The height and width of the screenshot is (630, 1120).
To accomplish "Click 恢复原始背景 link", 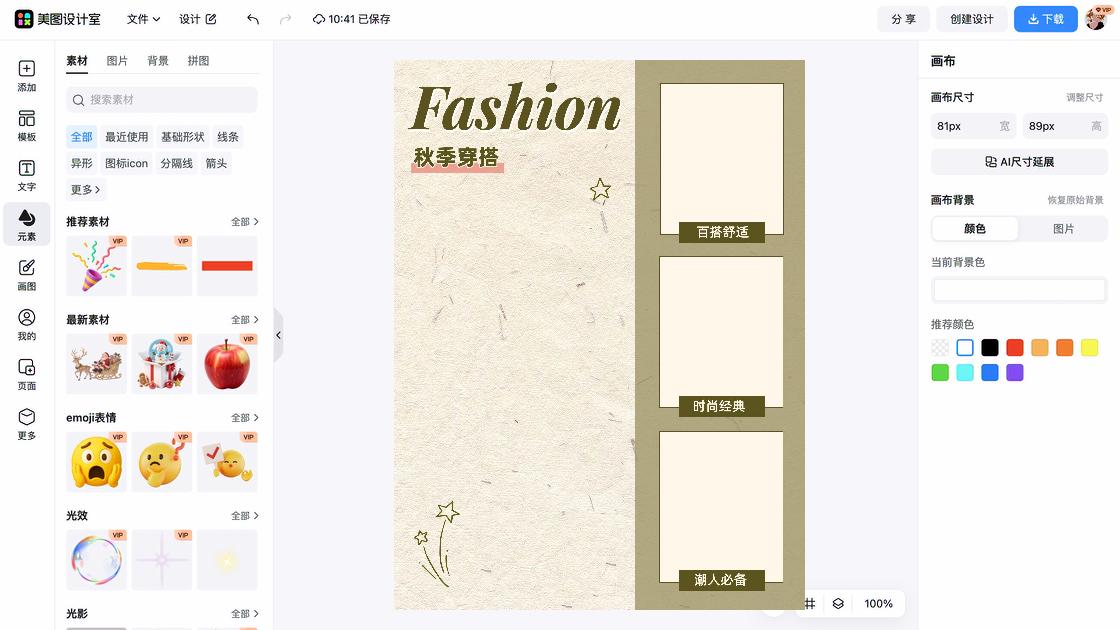I will click(1075, 200).
